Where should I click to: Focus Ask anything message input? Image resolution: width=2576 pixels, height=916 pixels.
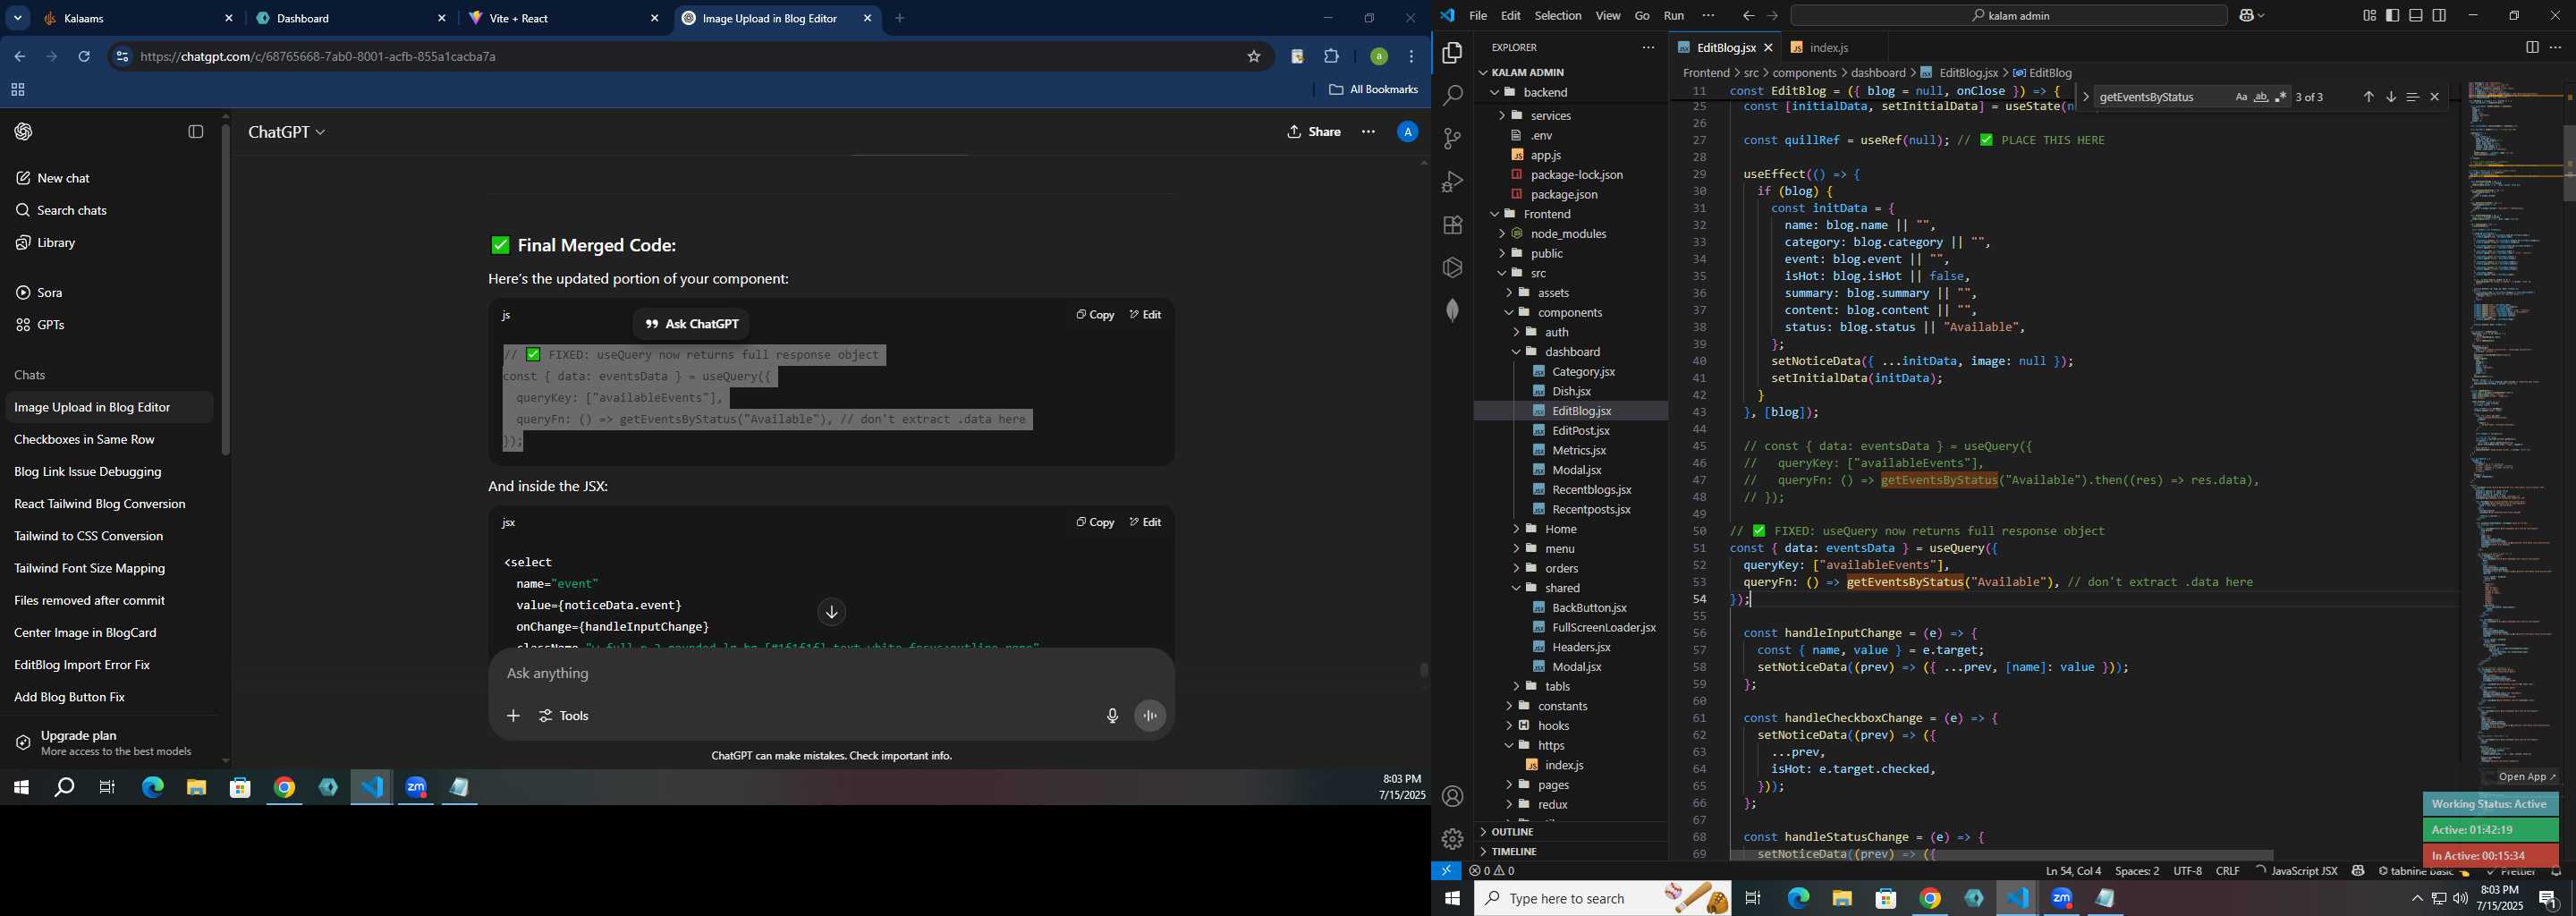(830, 674)
